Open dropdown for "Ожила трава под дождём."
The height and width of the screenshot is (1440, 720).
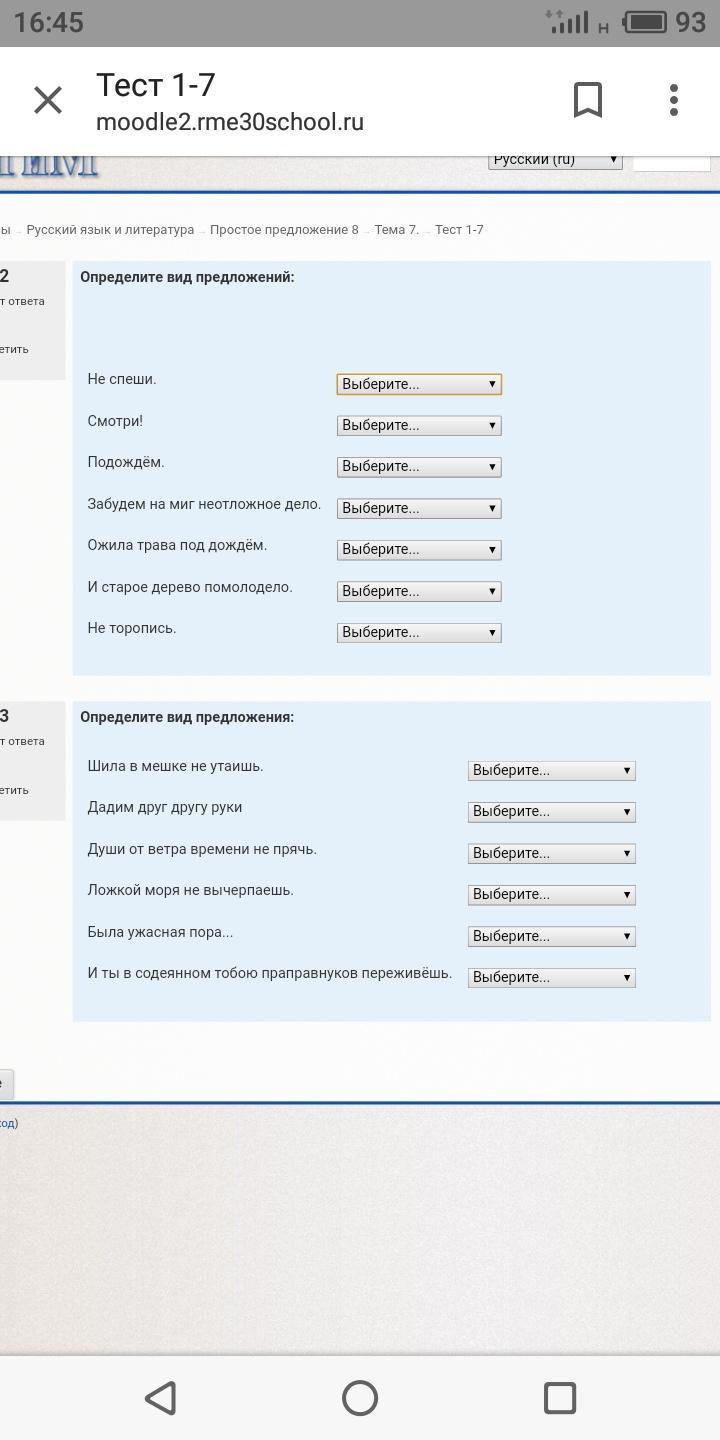point(419,550)
